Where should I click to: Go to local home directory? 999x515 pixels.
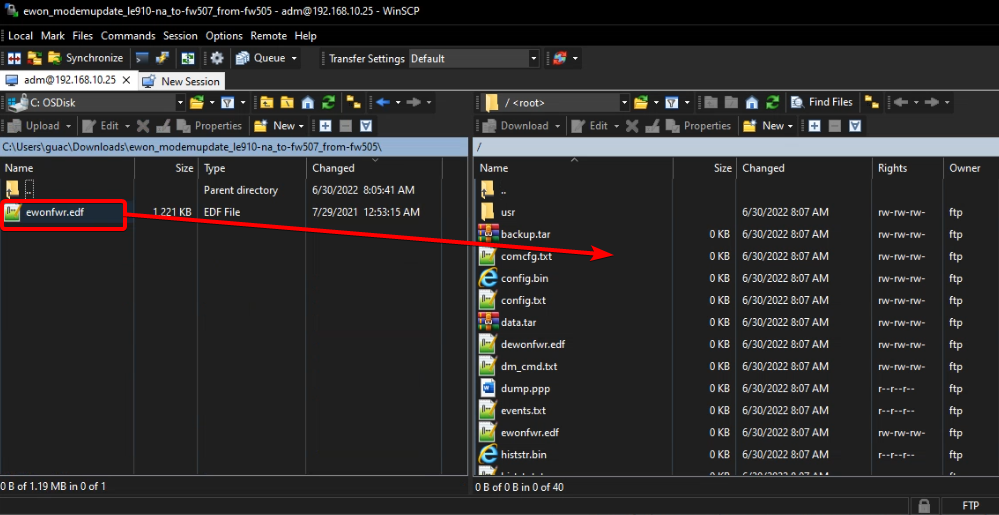point(308,102)
